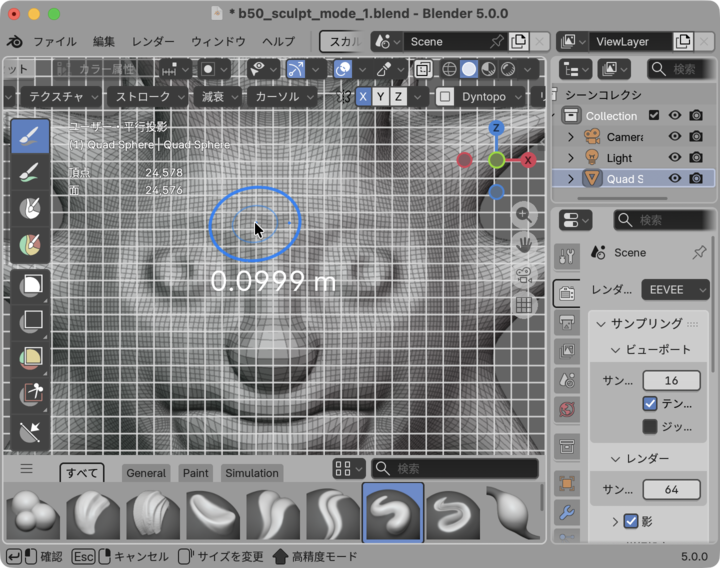Collapse the サンプリング panel
Viewport: 720px width, 568px height.
tap(601, 324)
